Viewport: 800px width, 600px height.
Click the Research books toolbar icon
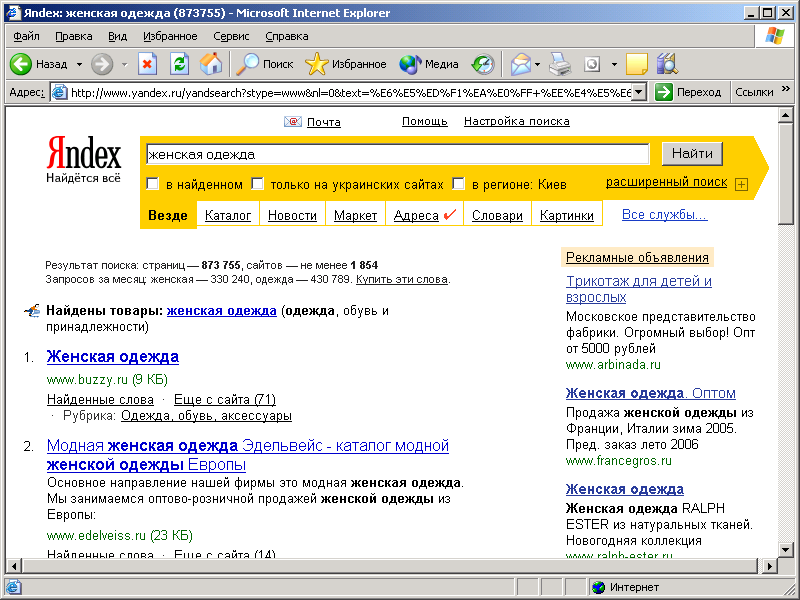667,64
